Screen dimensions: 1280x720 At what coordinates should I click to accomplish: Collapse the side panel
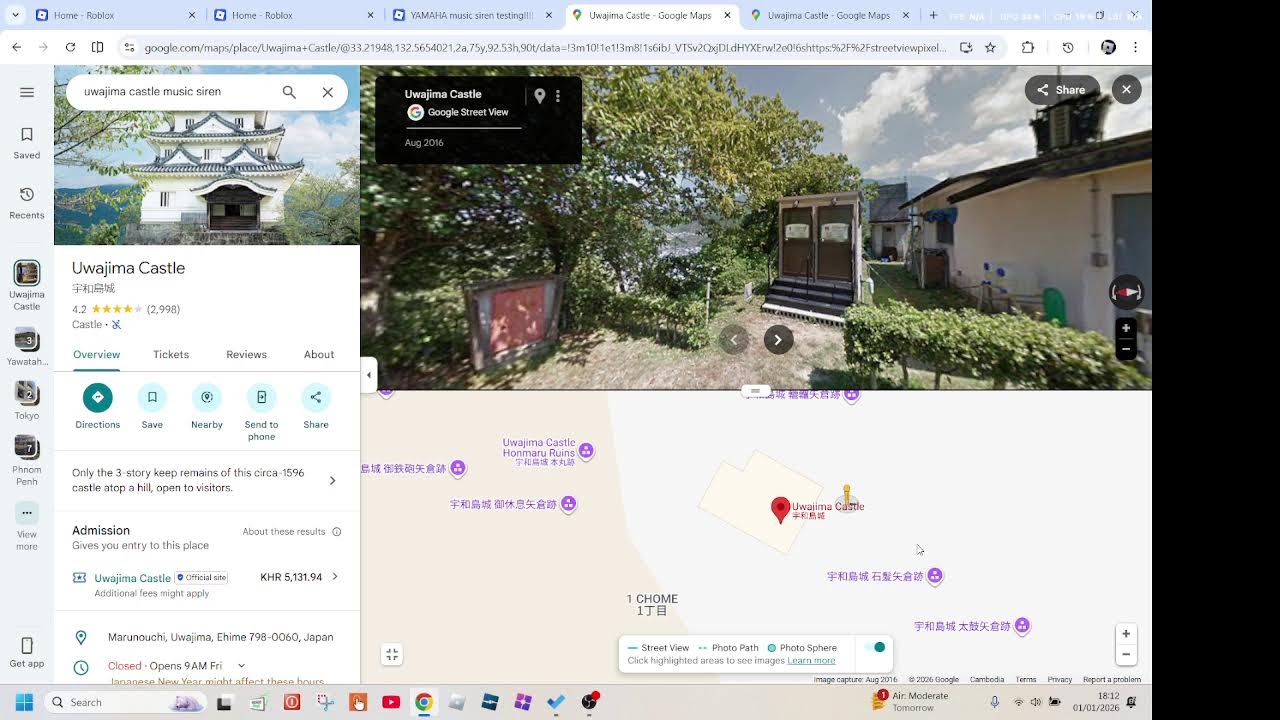coord(369,375)
